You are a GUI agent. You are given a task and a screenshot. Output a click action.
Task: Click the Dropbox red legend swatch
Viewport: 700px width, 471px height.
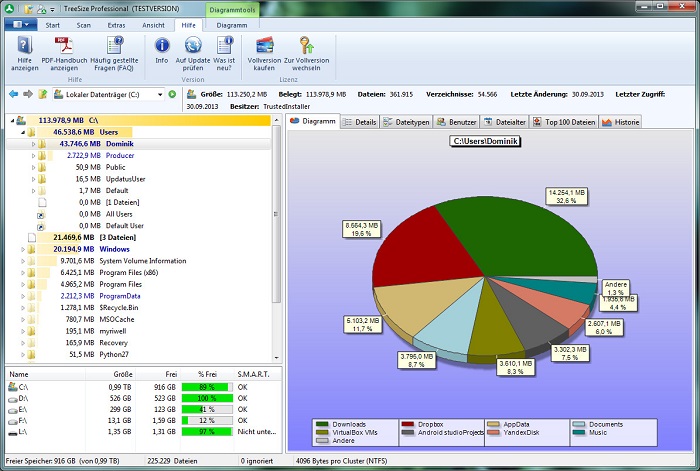point(408,424)
